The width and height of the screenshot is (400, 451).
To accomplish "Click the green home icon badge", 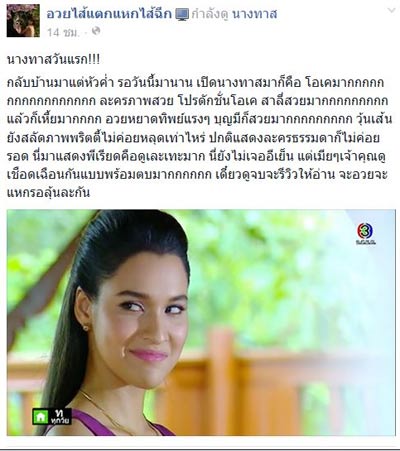I will (x=40, y=416).
